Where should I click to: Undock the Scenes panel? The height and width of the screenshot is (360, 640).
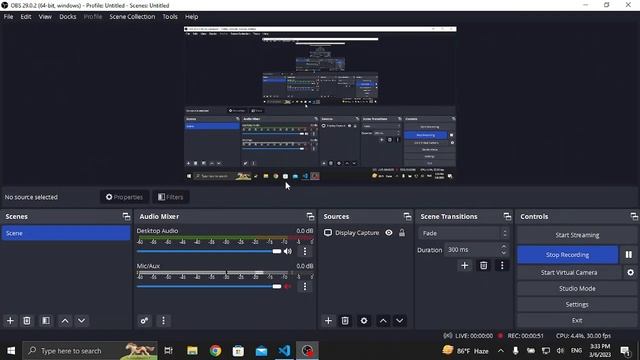pos(126,217)
